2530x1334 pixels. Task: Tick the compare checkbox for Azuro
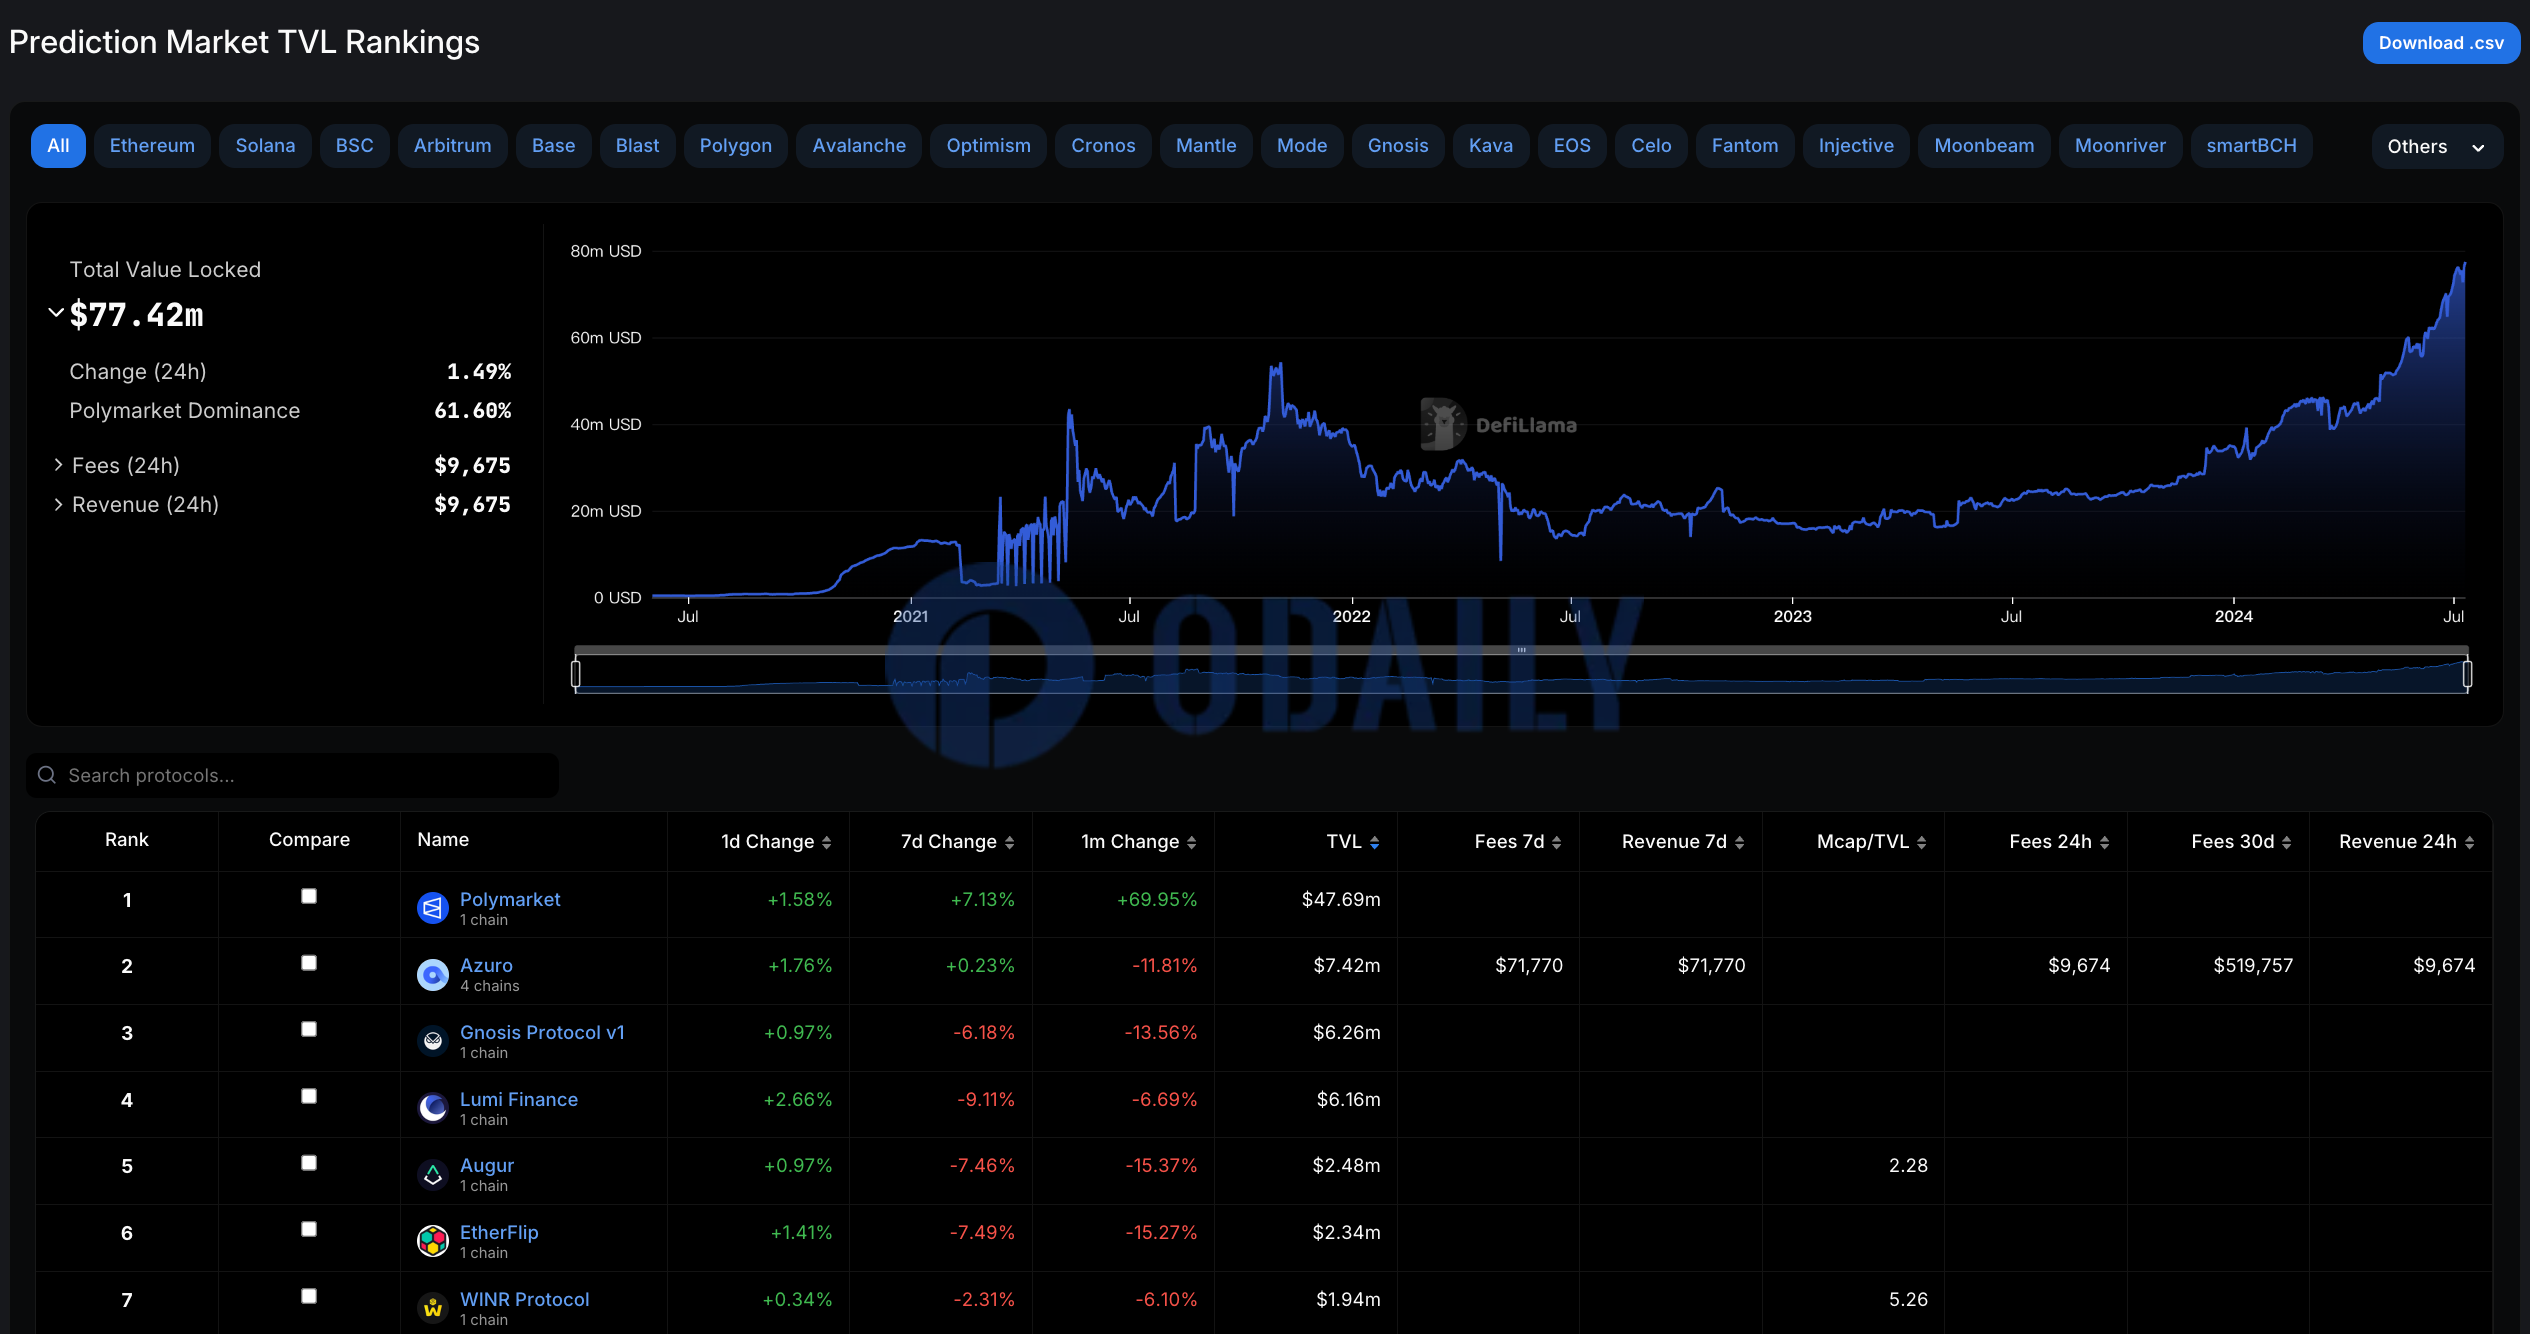tap(309, 963)
